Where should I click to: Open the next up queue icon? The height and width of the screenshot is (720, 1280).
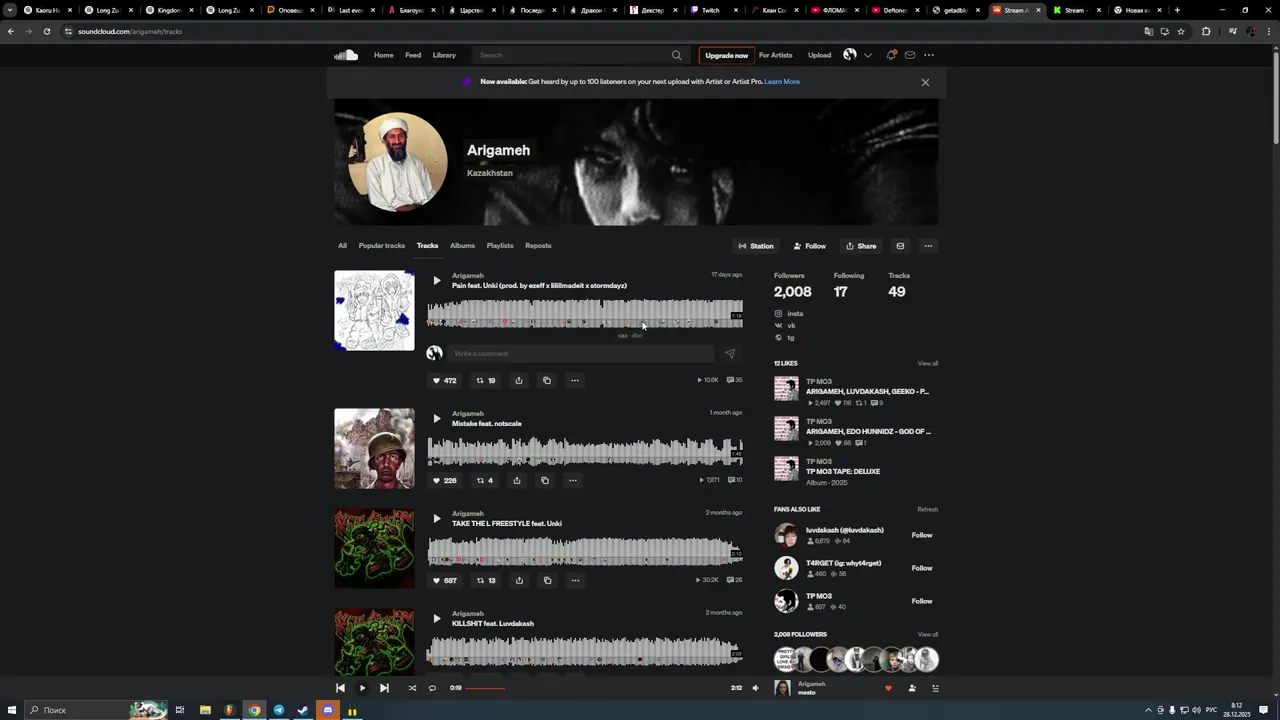tap(935, 688)
